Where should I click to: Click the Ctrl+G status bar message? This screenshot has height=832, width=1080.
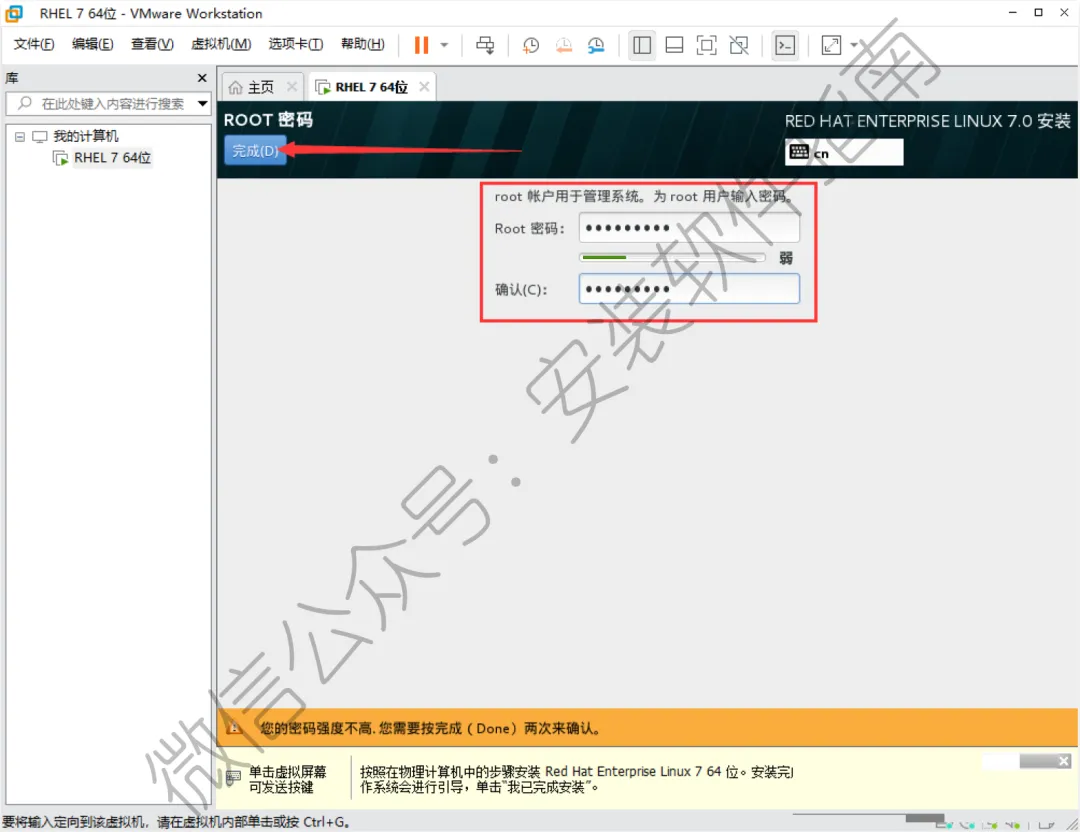[x=176, y=822]
